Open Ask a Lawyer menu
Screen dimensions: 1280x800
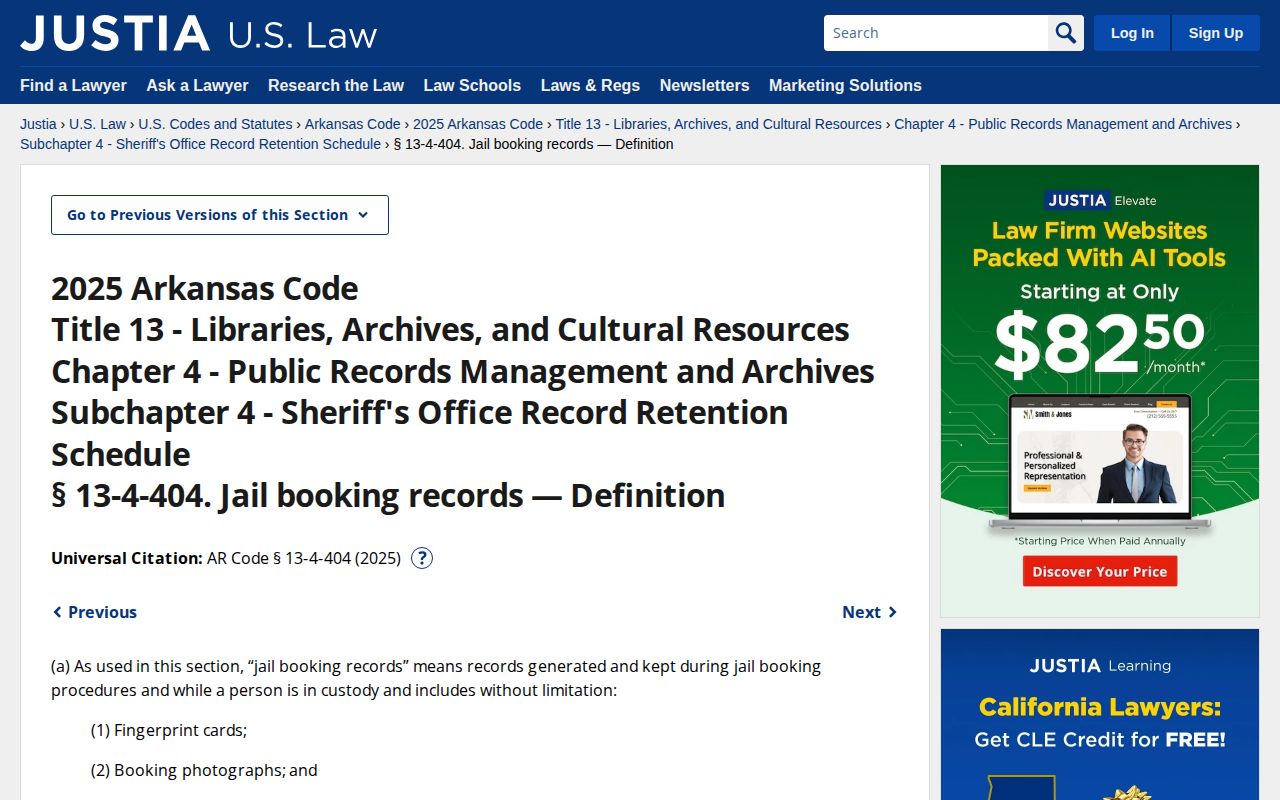pos(197,85)
